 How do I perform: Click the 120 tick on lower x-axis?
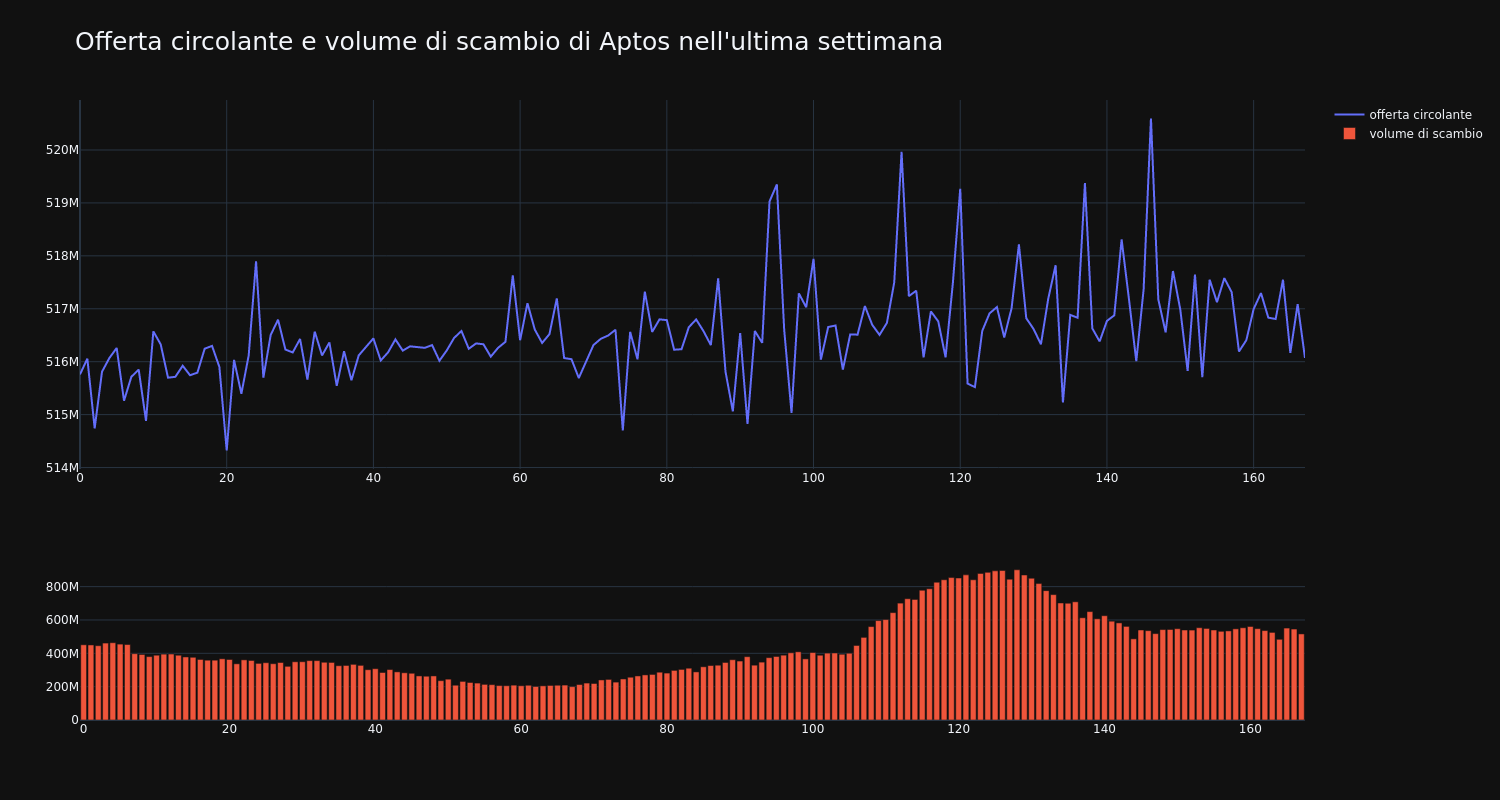pyautogui.click(x=959, y=730)
